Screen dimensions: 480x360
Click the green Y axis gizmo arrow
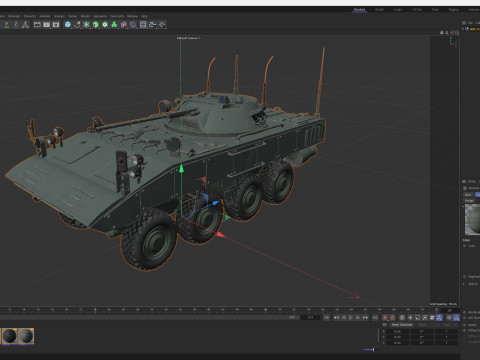point(181,168)
